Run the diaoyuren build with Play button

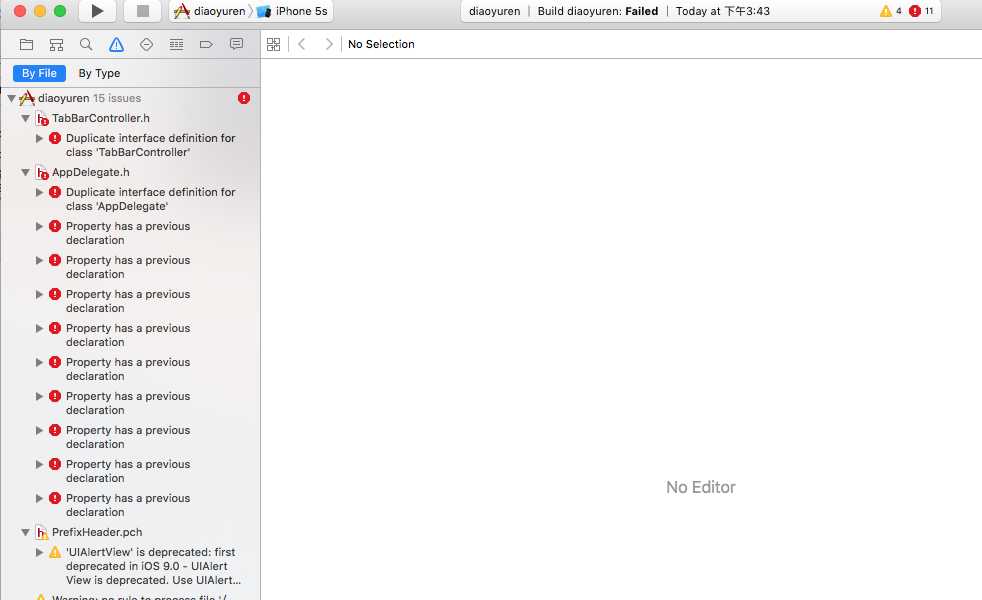click(x=97, y=11)
